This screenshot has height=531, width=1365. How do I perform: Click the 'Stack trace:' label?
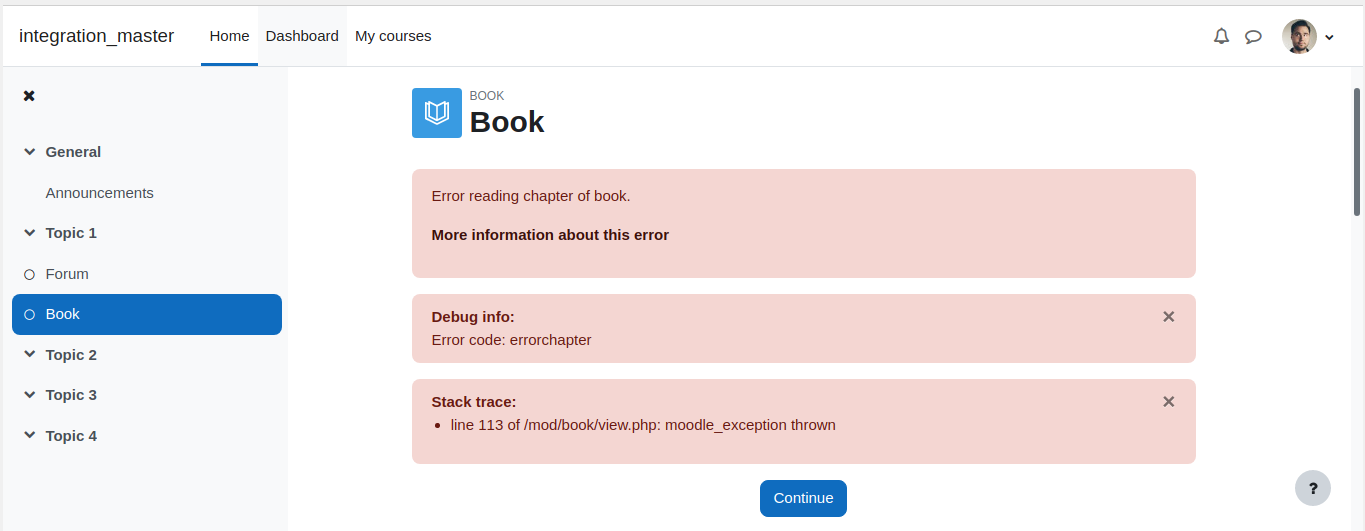[474, 402]
